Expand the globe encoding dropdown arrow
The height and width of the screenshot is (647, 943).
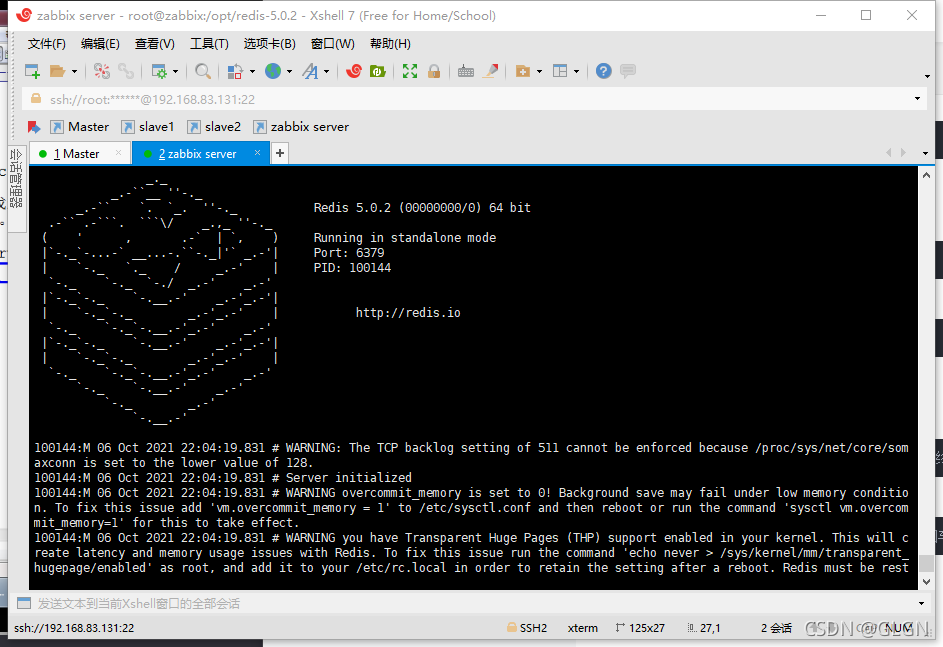[x=289, y=72]
